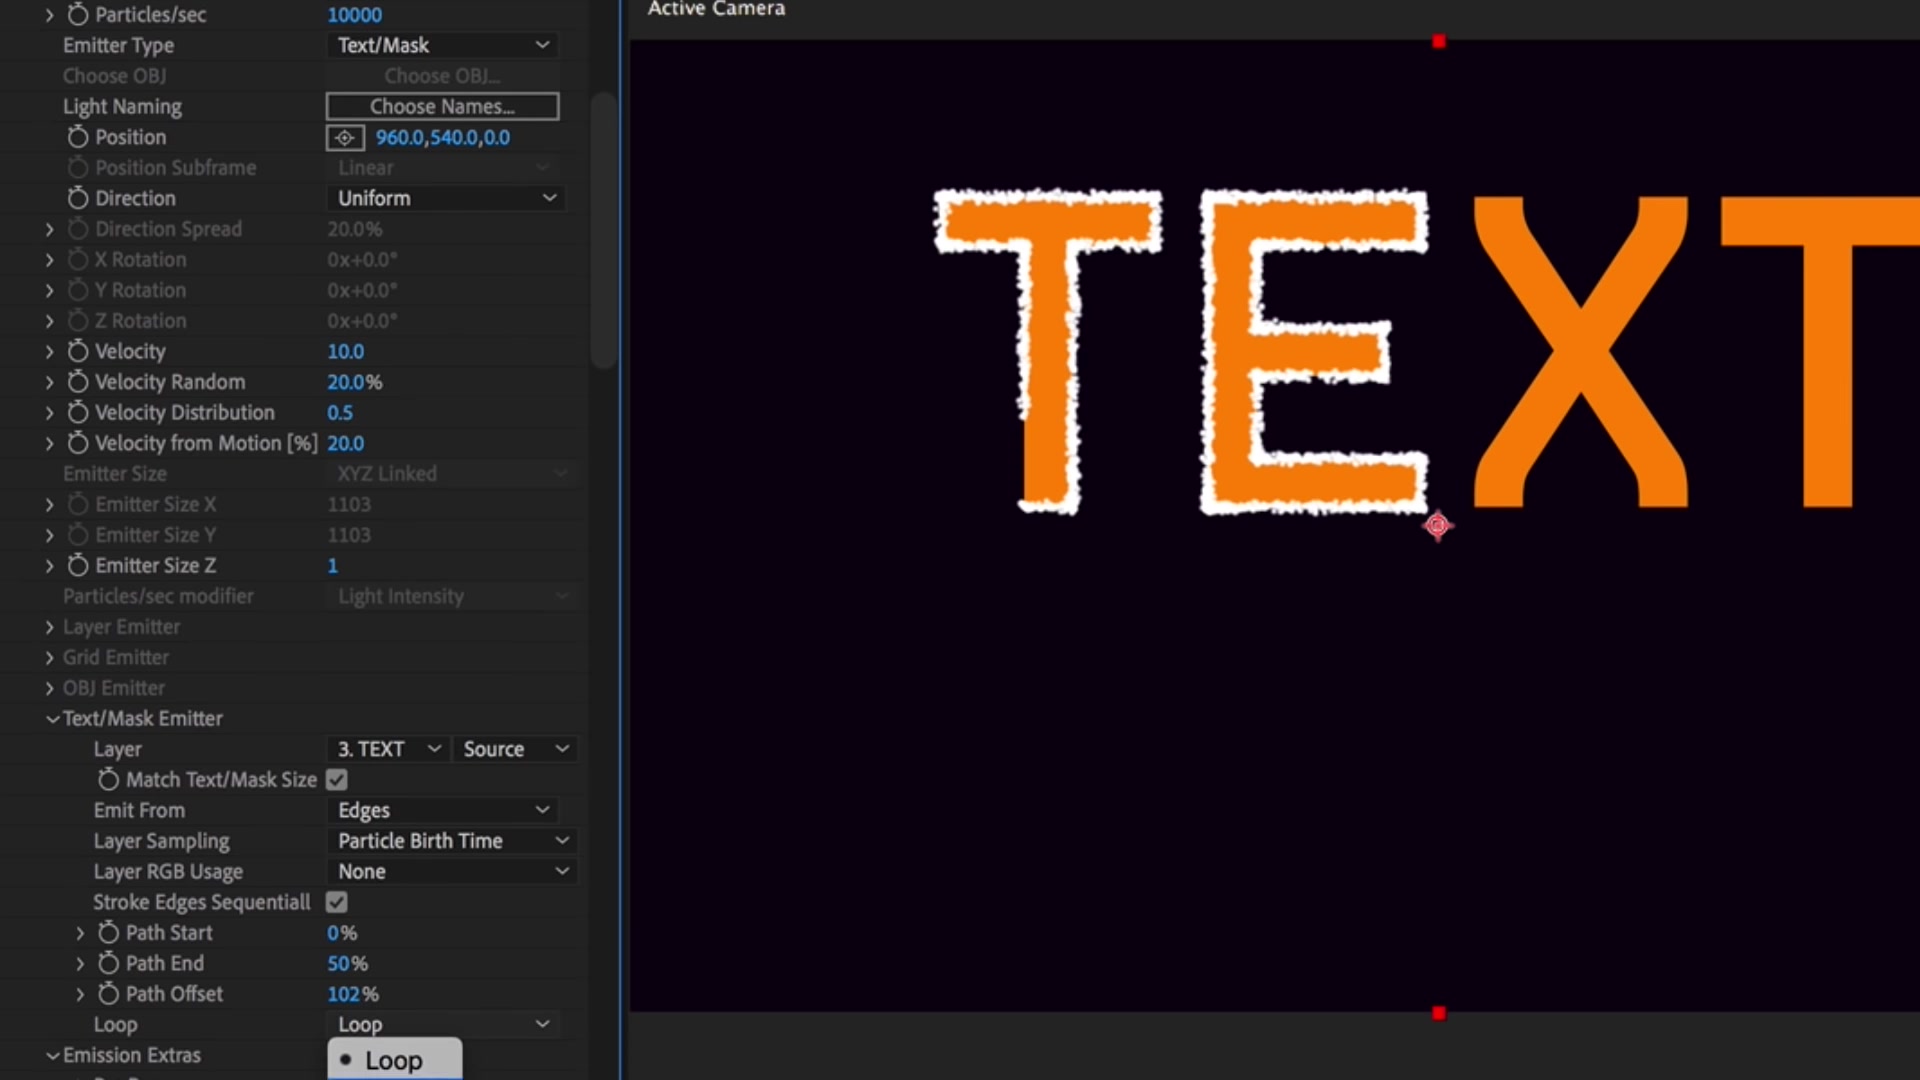This screenshot has height=1080, width=1920.
Task: Uncheck the Match Text/Mask Size checkbox
Action: [x=336, y=779]
